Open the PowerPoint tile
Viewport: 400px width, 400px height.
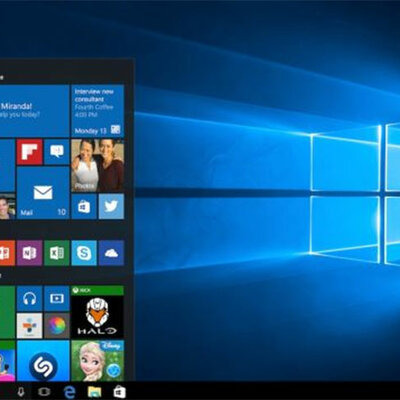7,253
